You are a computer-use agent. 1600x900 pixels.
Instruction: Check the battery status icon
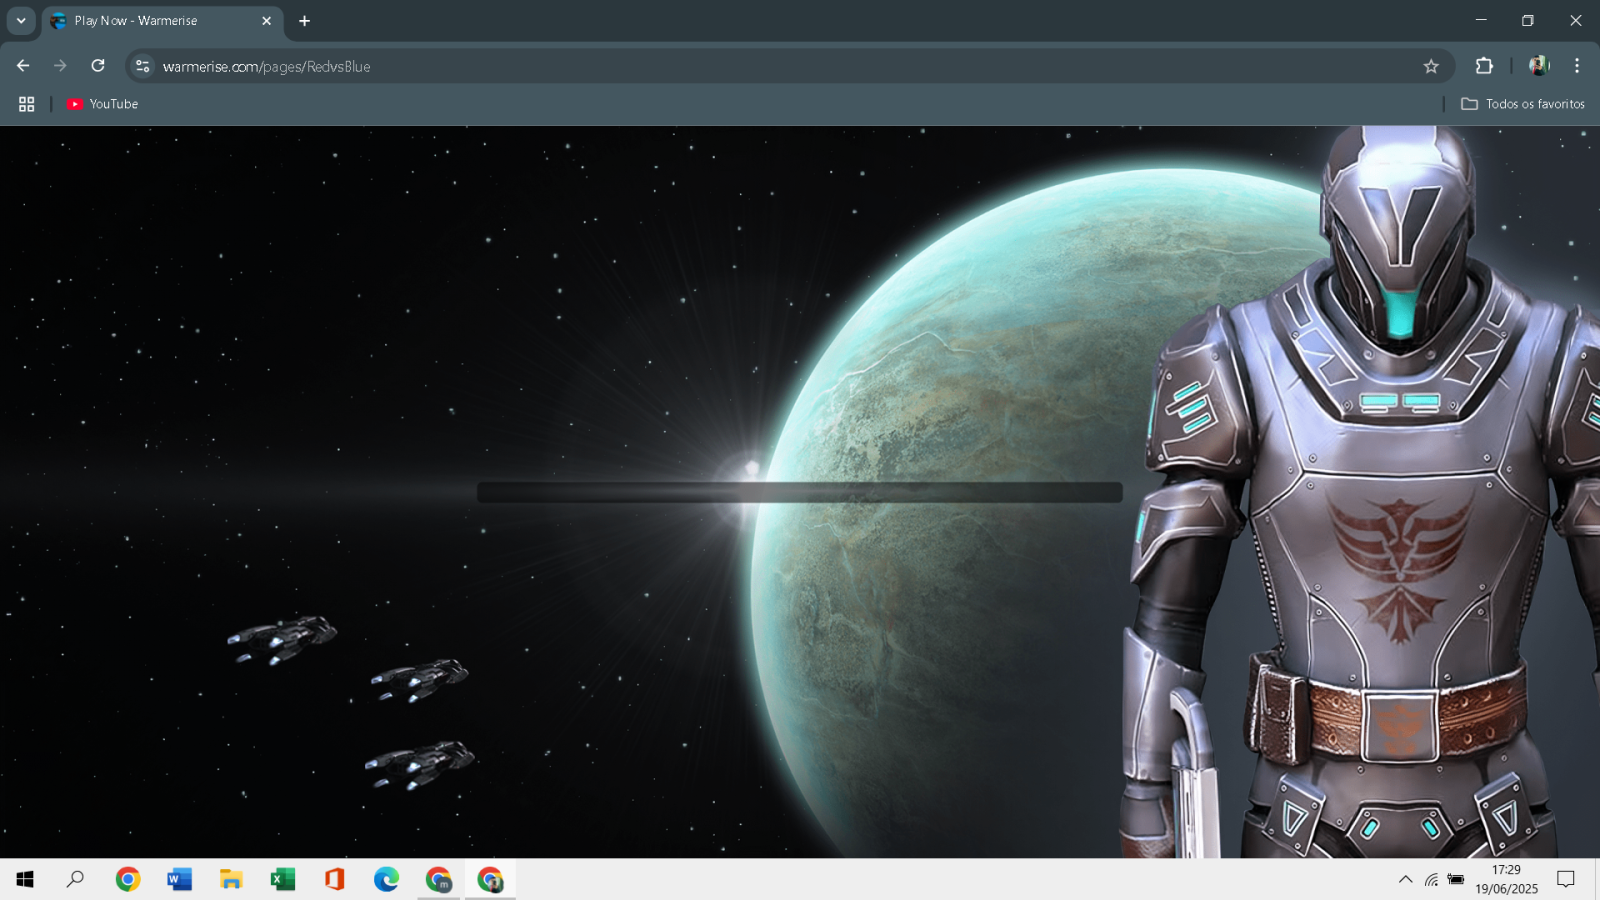click(1456, 879)
